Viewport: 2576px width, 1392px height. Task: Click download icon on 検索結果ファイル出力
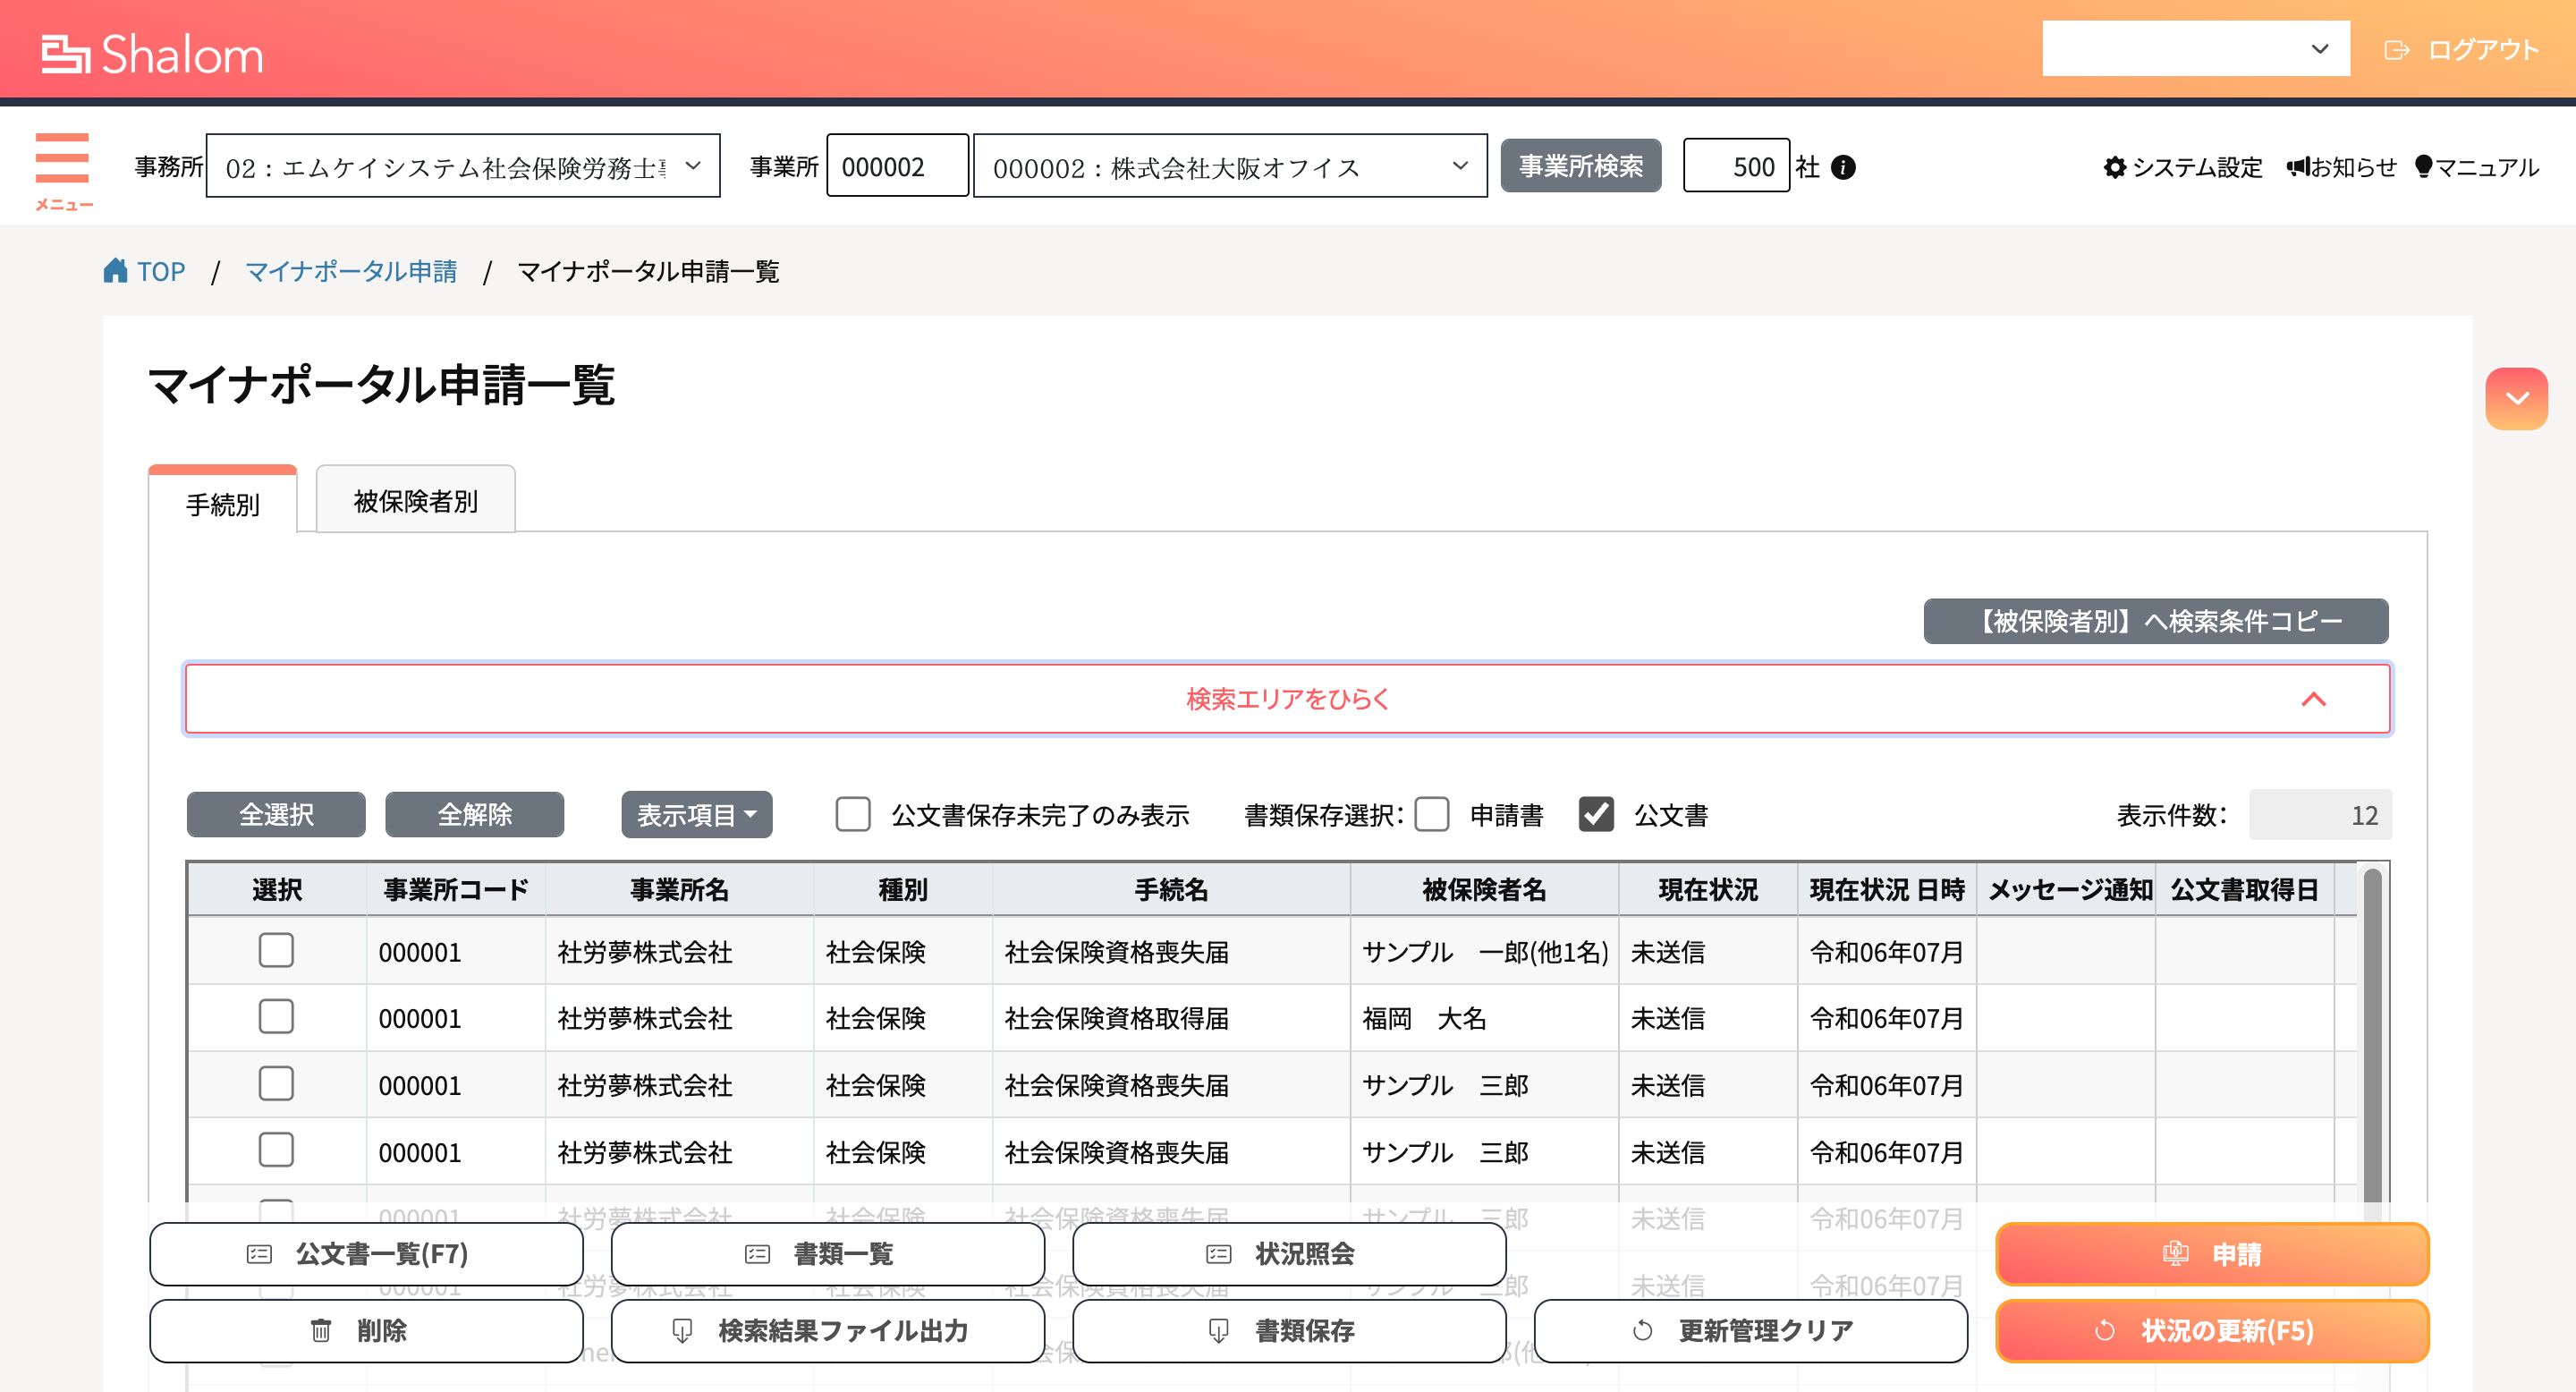click(x=682, y=1331)
